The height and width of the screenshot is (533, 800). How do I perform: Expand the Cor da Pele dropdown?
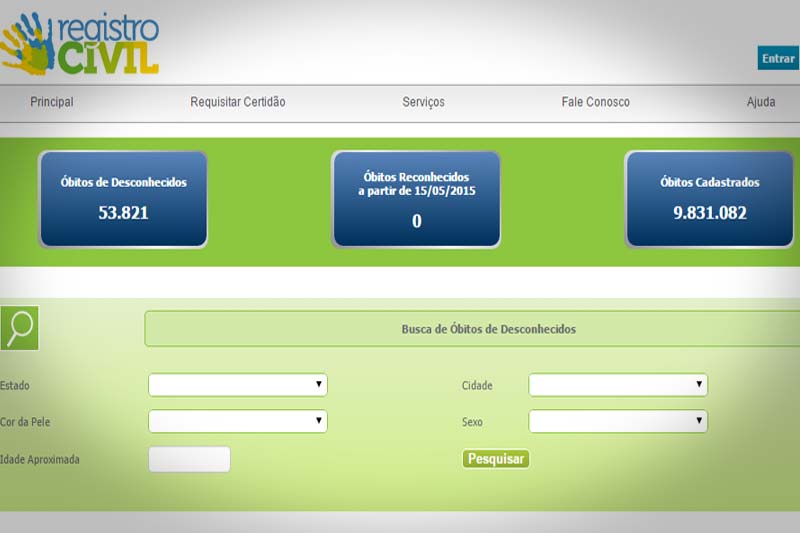click(238, 421)
